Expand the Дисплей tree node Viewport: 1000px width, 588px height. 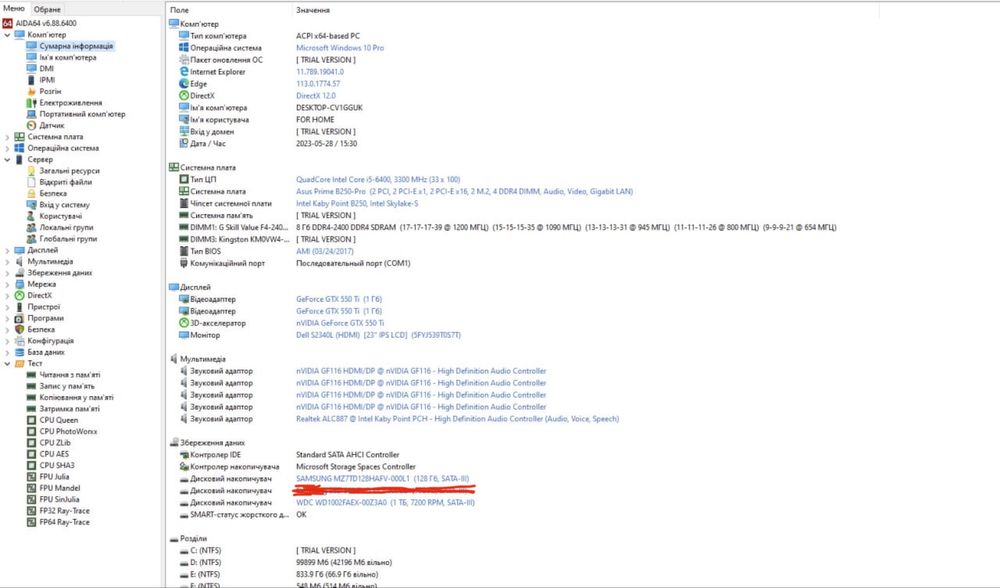[7, 250]
